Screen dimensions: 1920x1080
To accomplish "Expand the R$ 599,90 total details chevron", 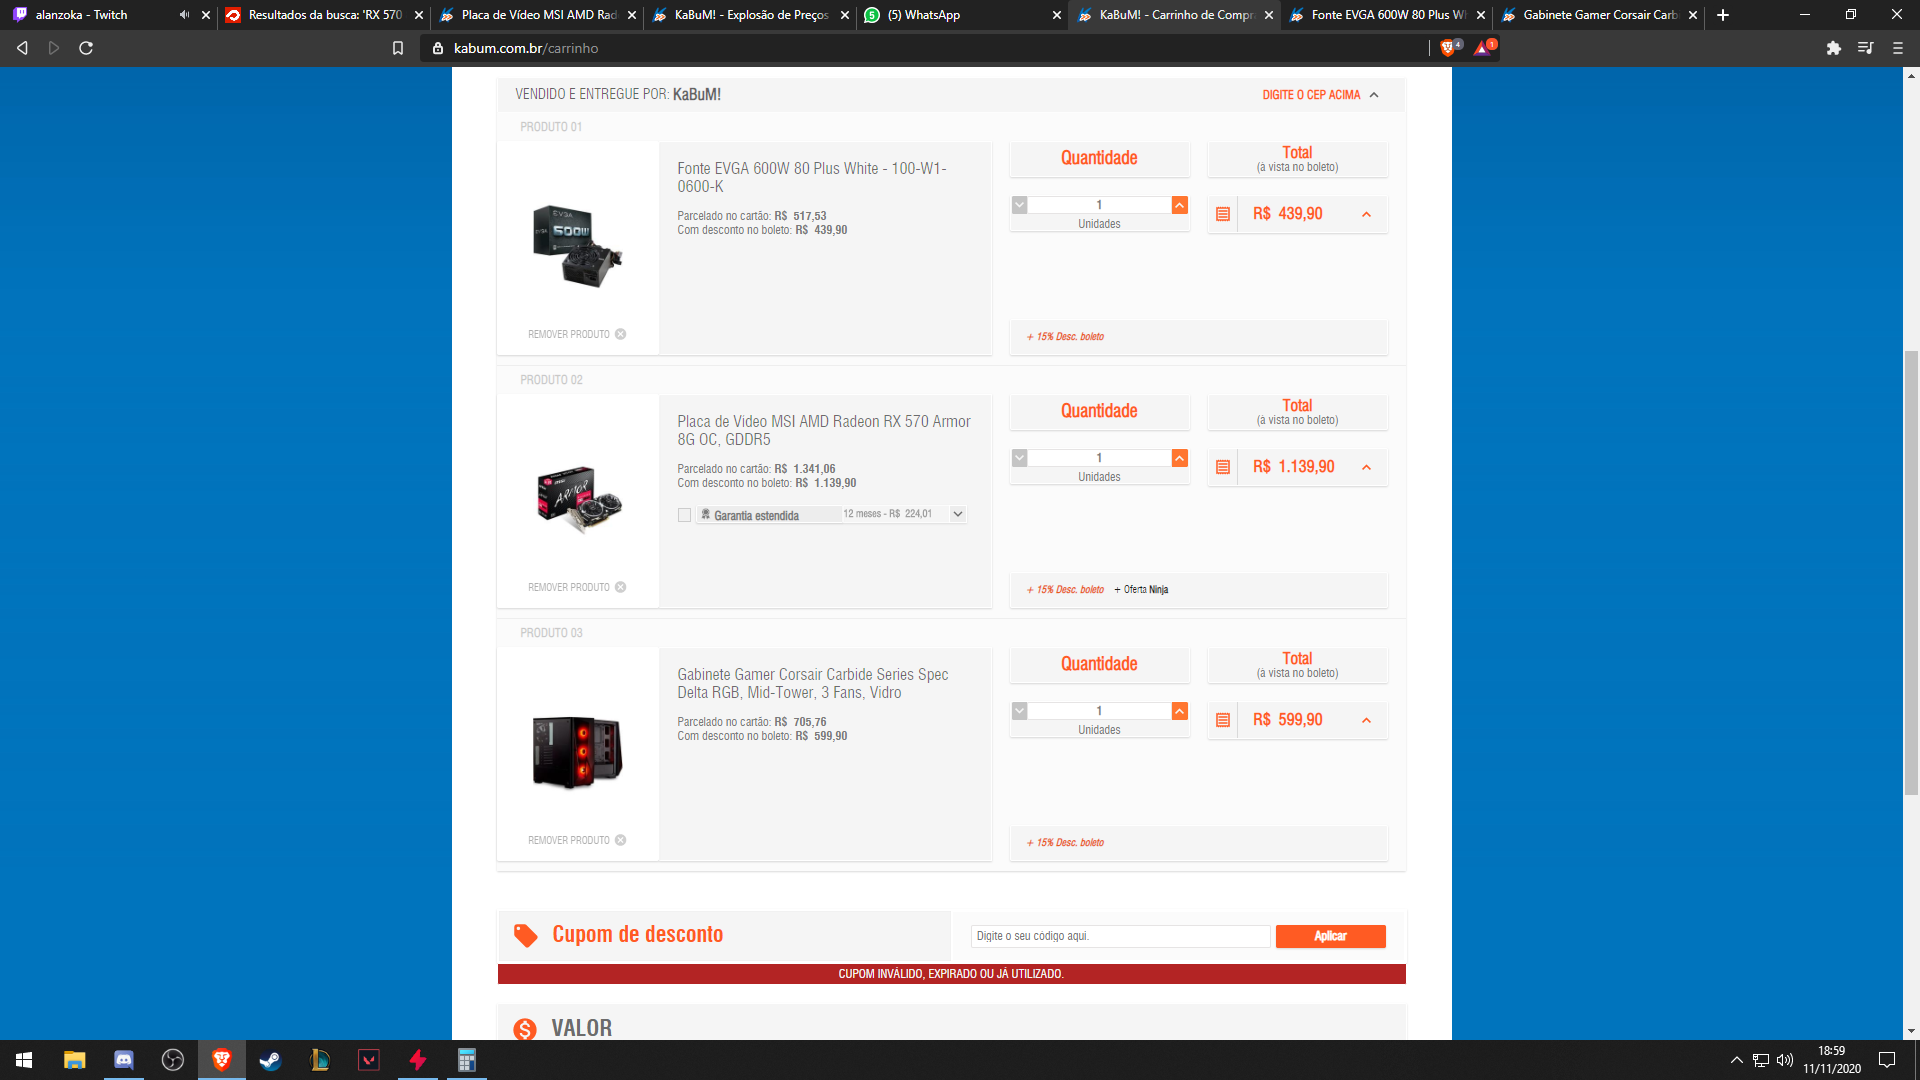I will coord(1366,720).
